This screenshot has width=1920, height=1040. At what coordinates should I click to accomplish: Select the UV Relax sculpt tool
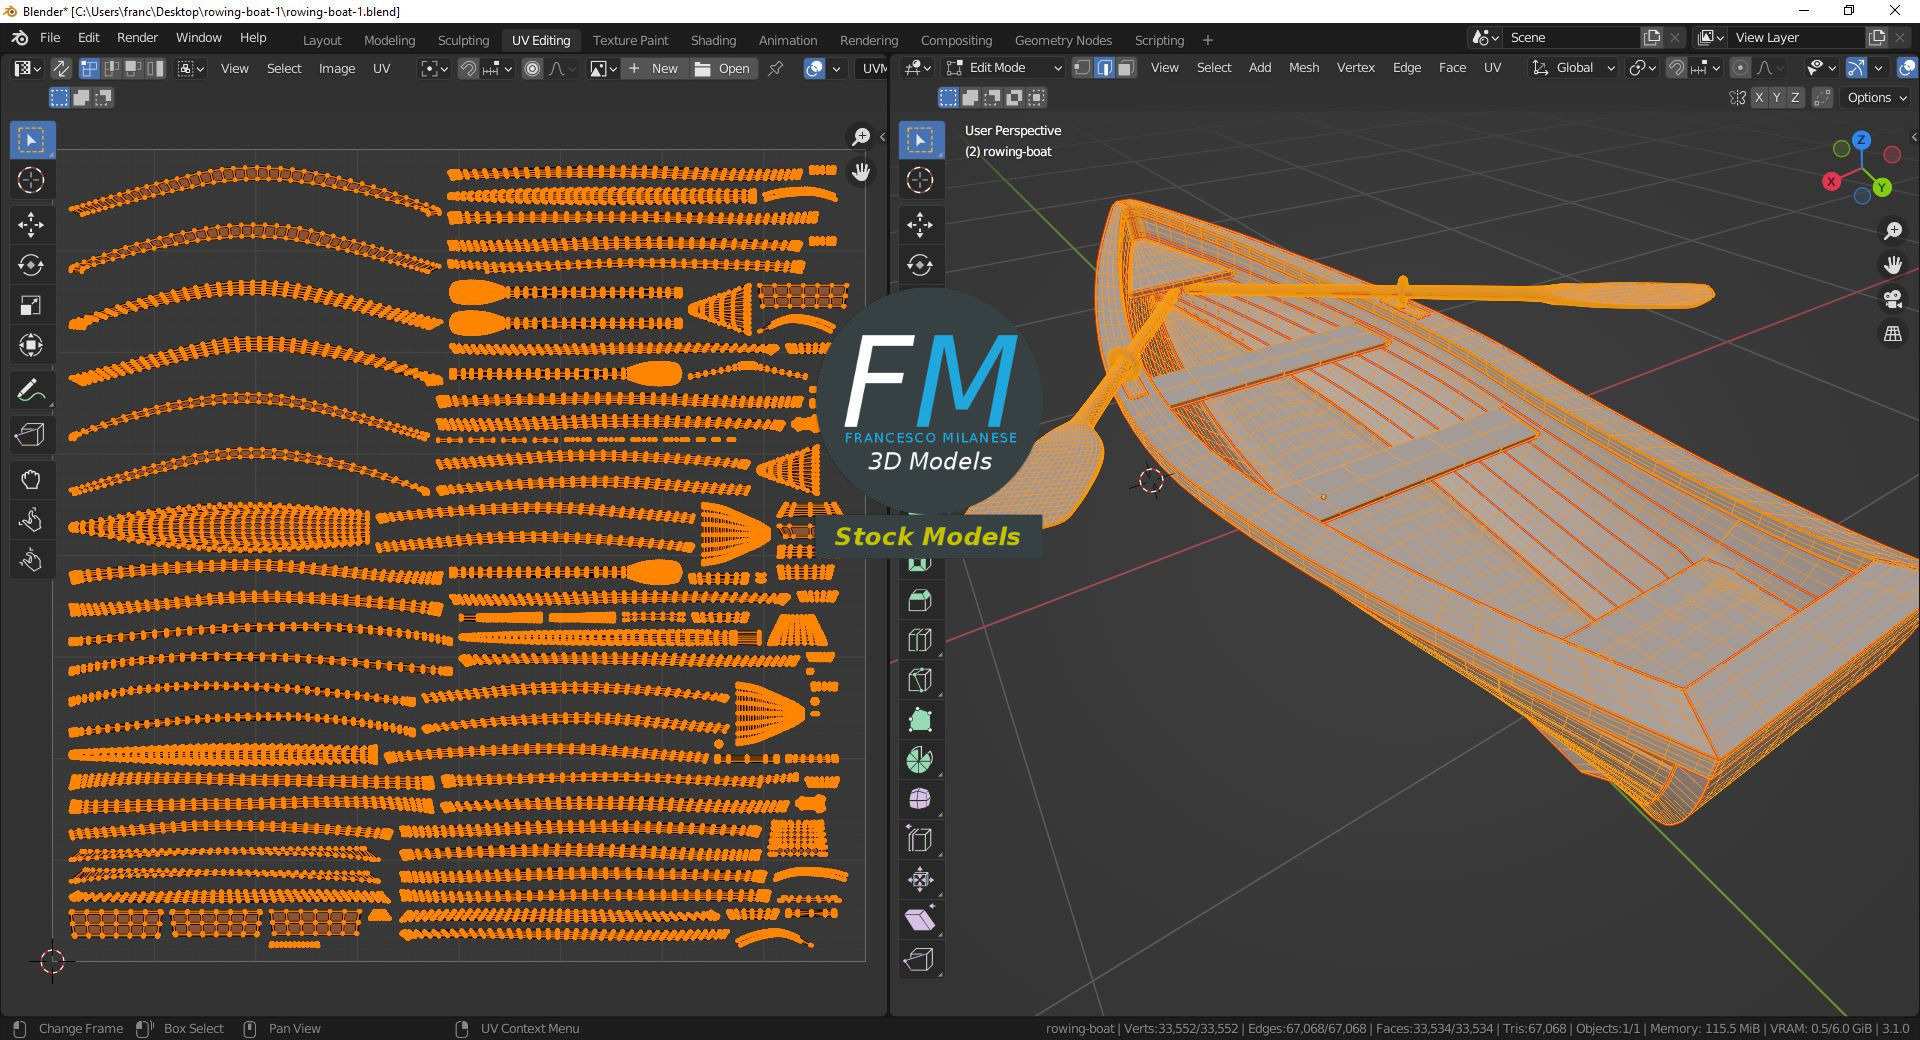(x=32, y=520)
